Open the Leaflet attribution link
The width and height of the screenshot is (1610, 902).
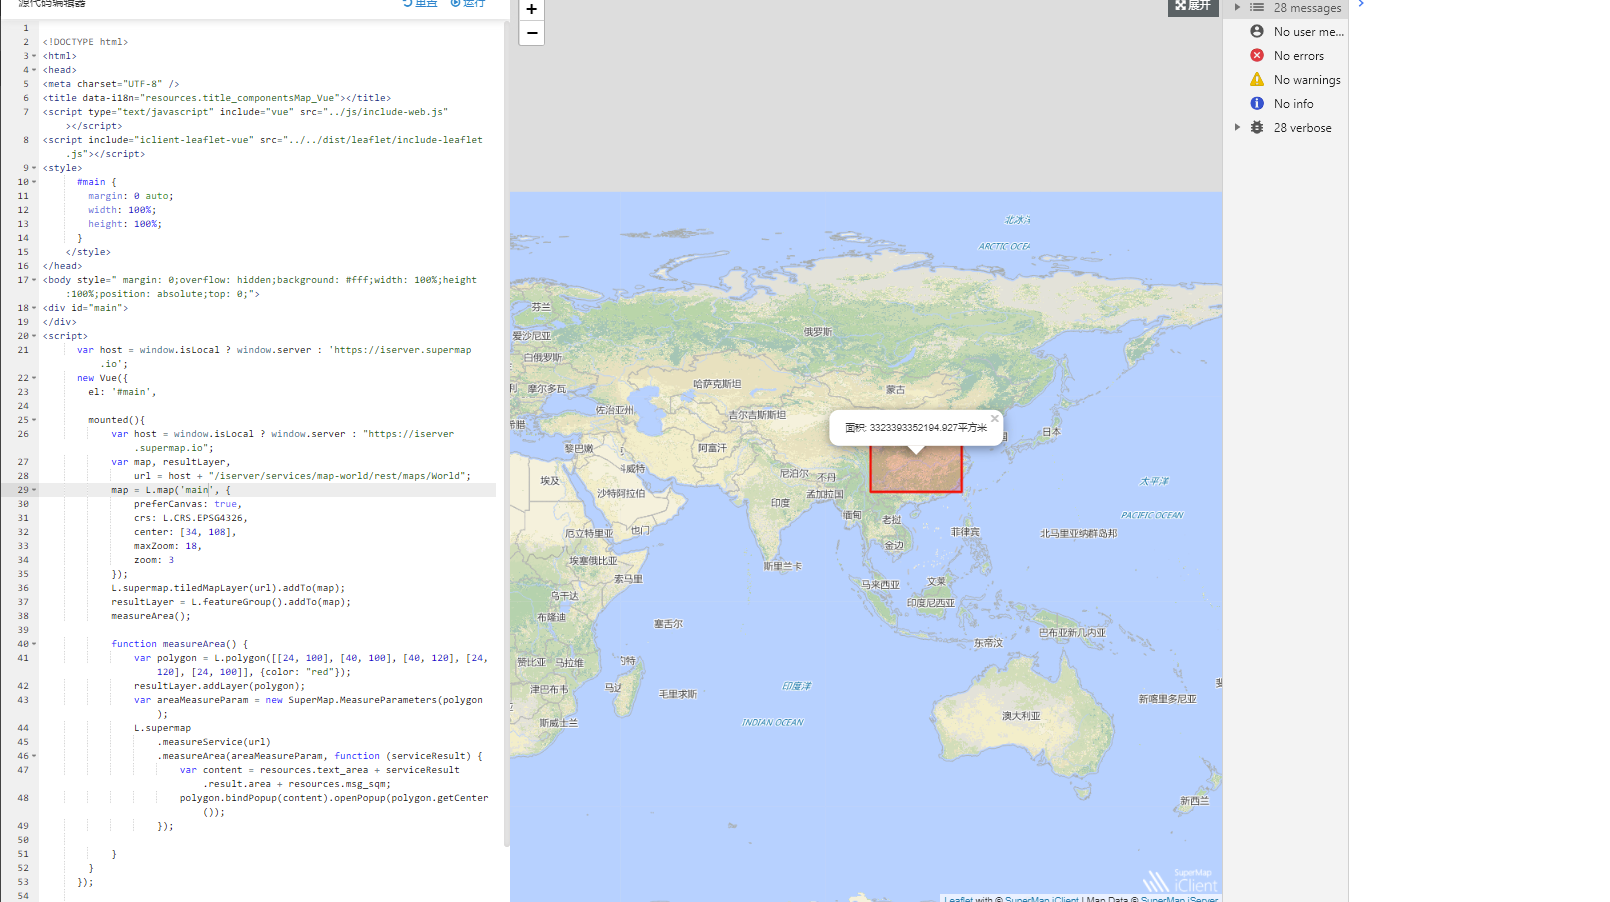(958, 898)
